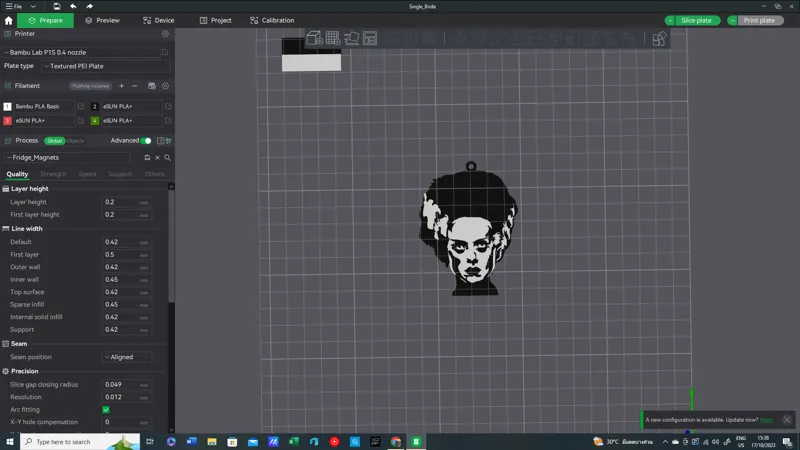Open filament 2 eSUN PLA+ dropdown
The height and width of the screenshot is (450, 800).
coord(132,106)
